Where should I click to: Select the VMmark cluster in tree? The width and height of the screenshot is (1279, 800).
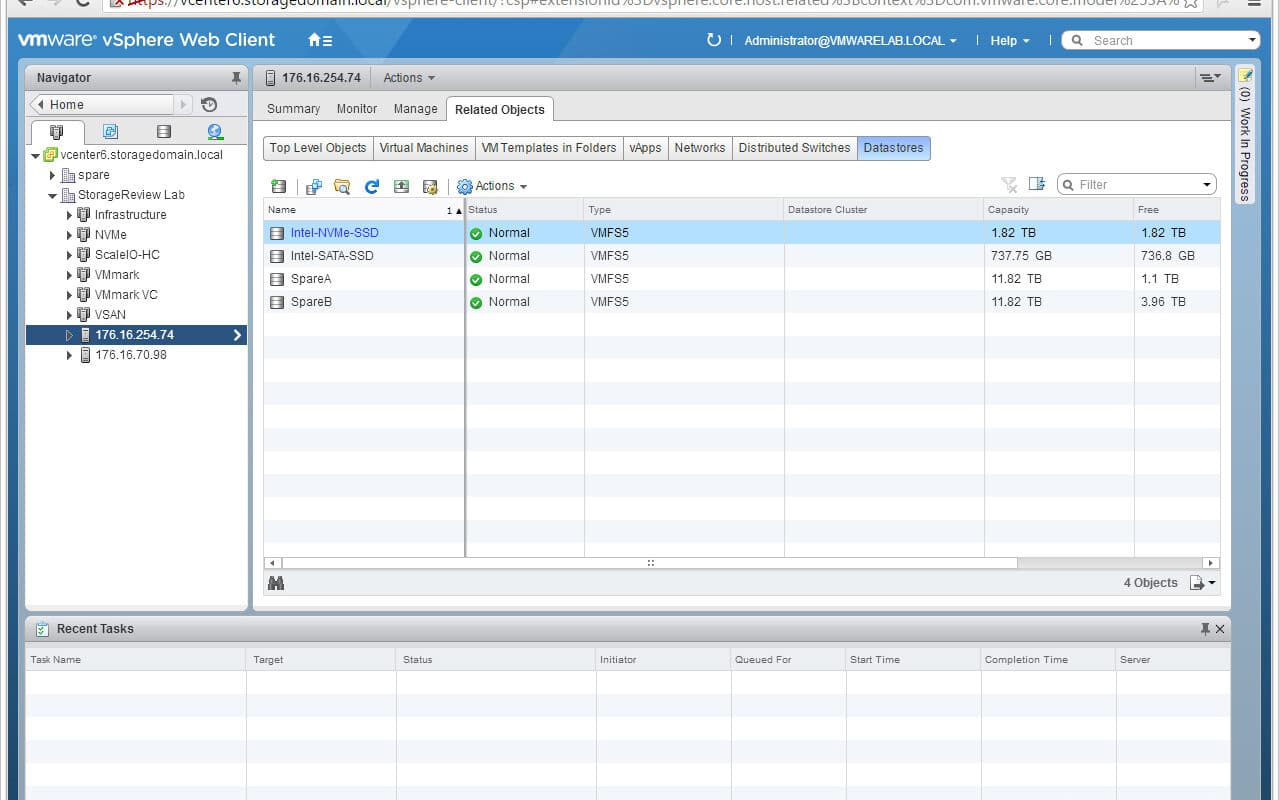coord(117,275)
